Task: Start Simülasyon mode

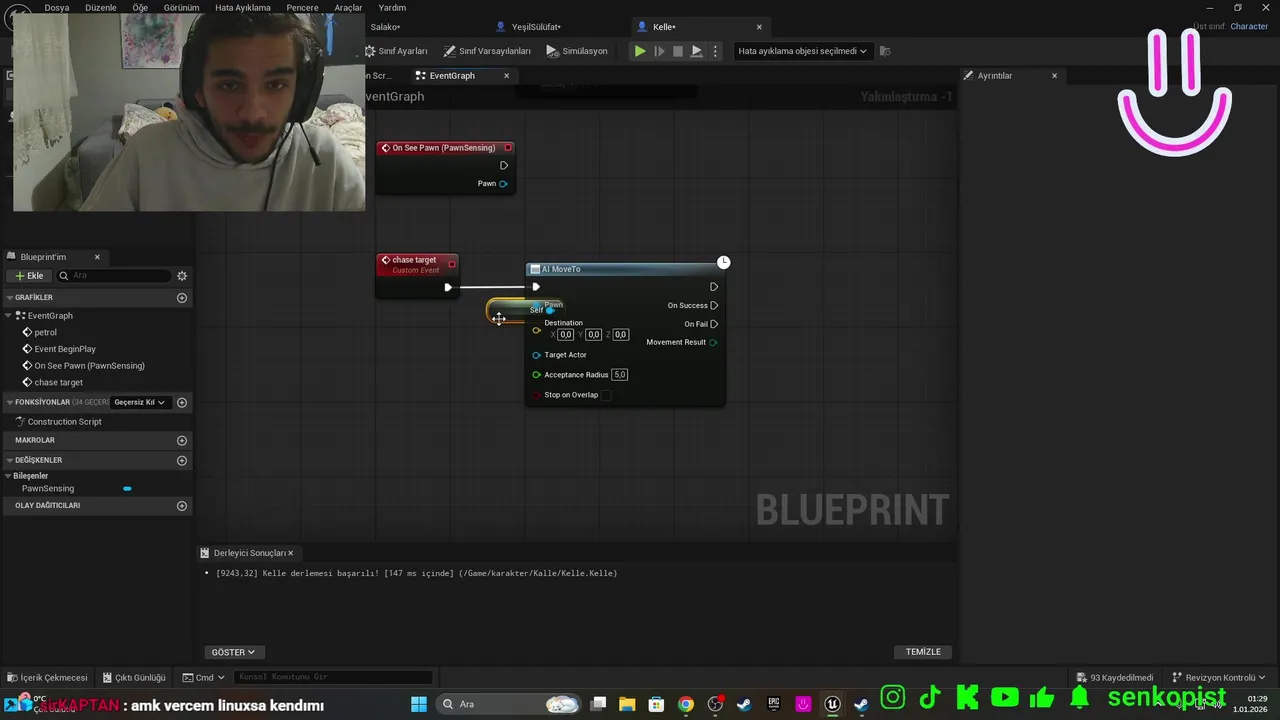Action: (577, 51)
